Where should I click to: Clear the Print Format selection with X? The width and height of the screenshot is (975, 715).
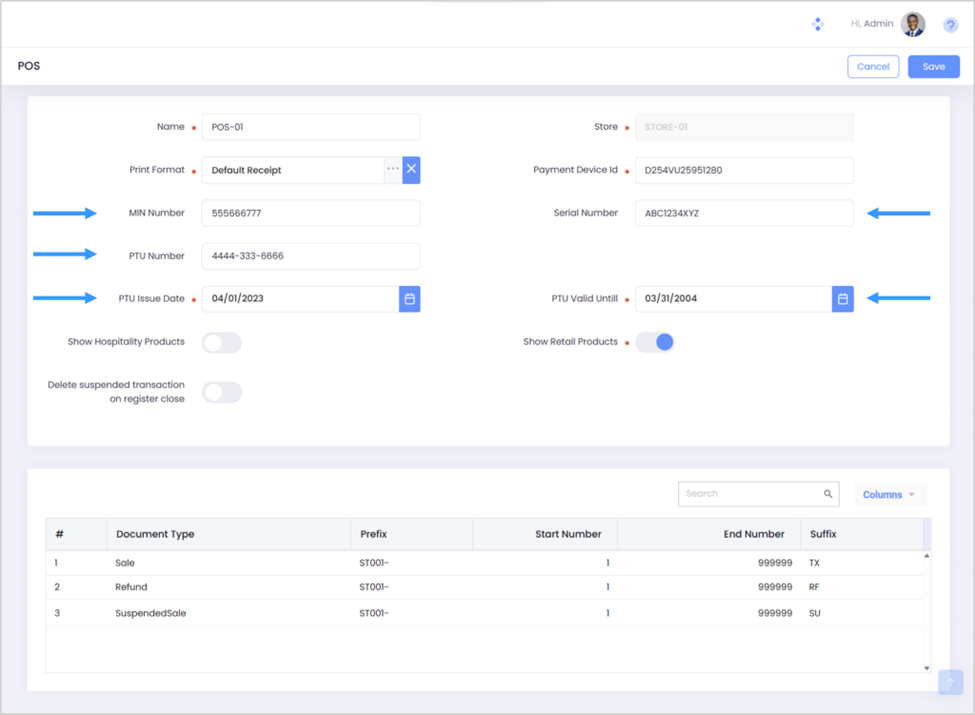tap(411, 170)
